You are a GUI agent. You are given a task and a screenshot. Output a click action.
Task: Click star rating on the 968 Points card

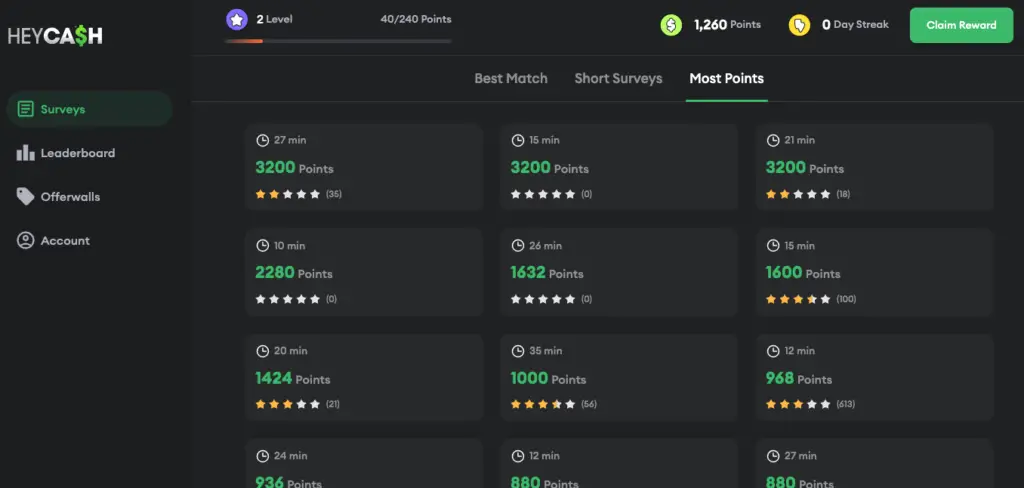point(798,404)
